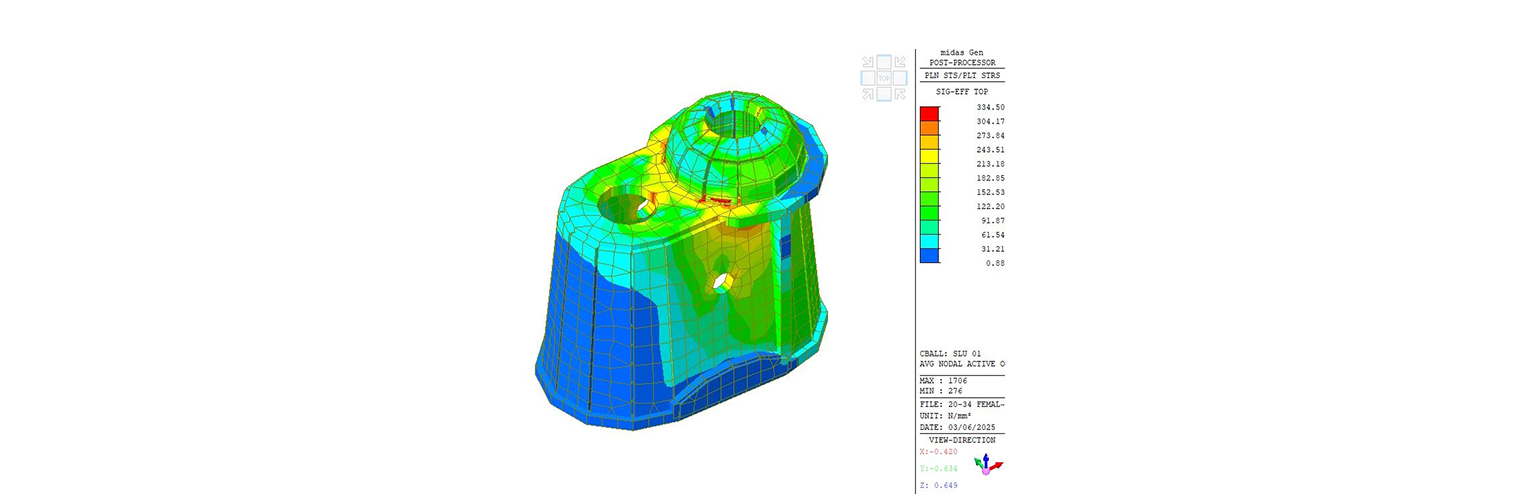Click the TOP face of the view cube
1521x494 pixels.
884,78
